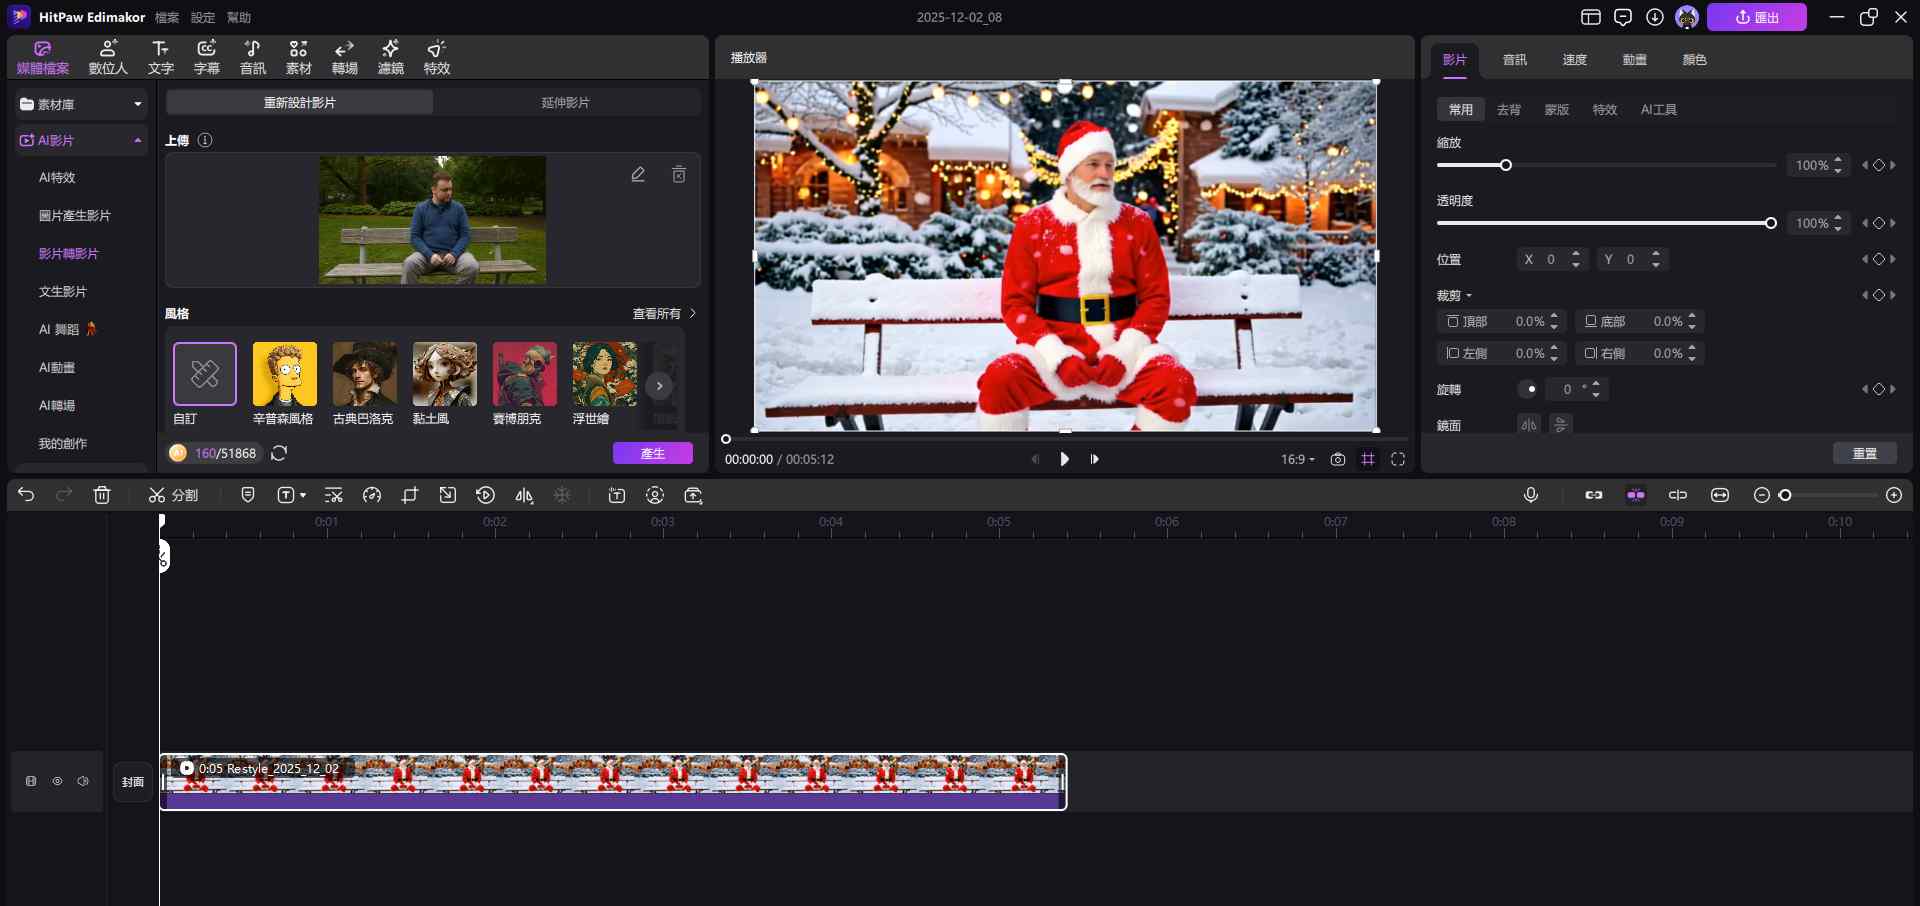Click the microphone voiceover icon
The height and width of the screenshot is (906, 1920).
[x=1530, y=495]
